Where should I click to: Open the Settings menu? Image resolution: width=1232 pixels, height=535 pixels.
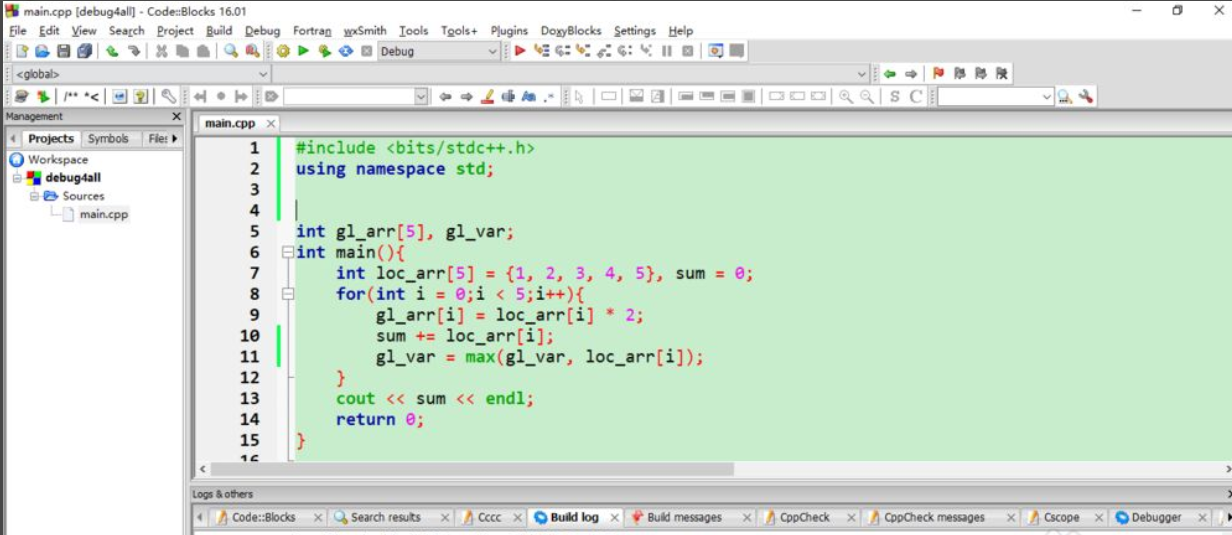click(x=635, y=31)
